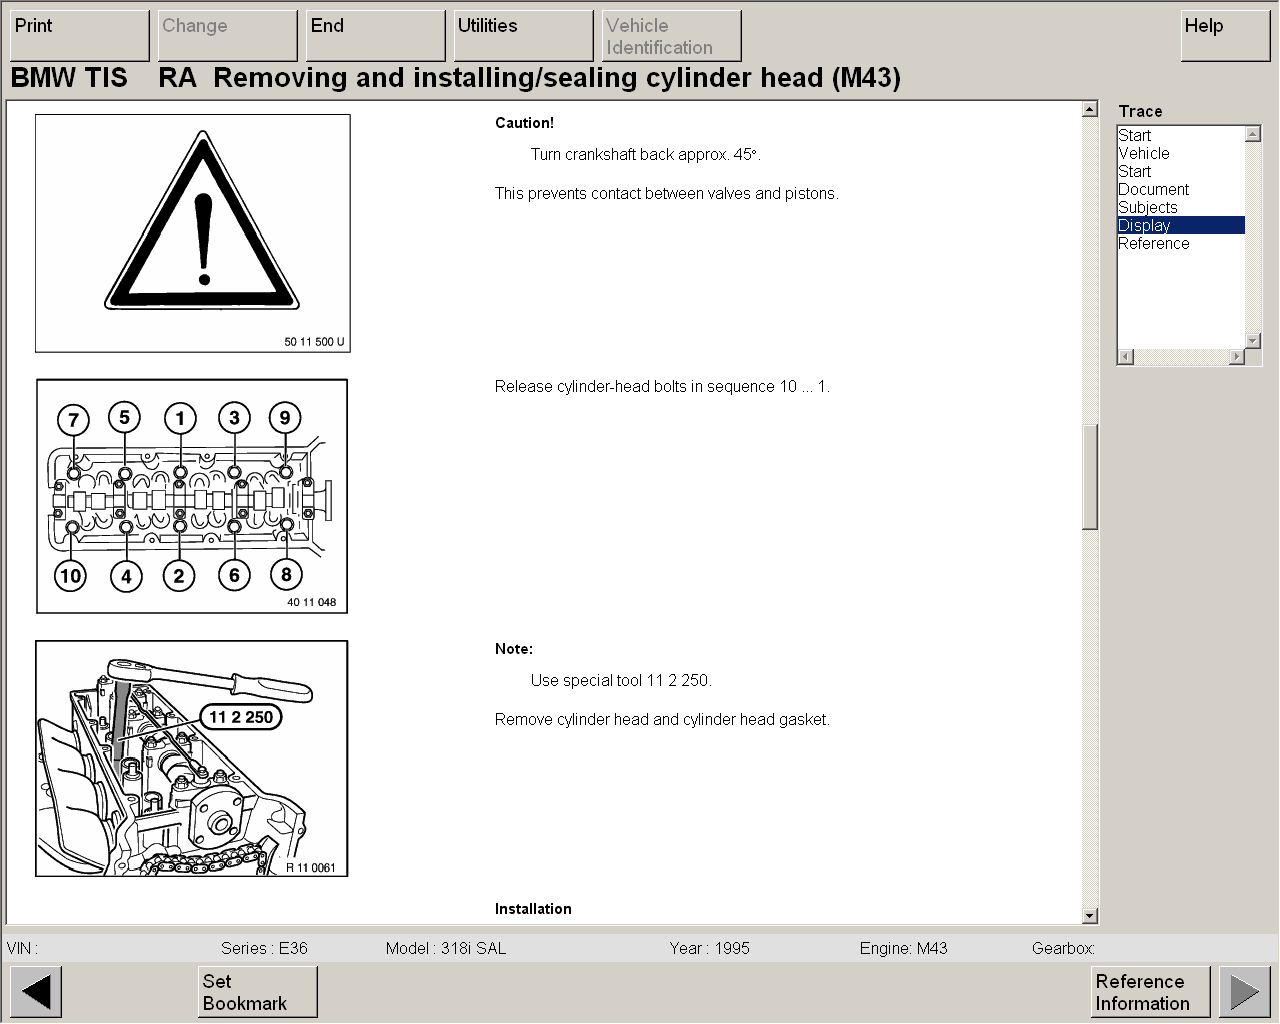Open Utilities
The width and height of the screenshot is (1280, 1024).
pos(524,36)
